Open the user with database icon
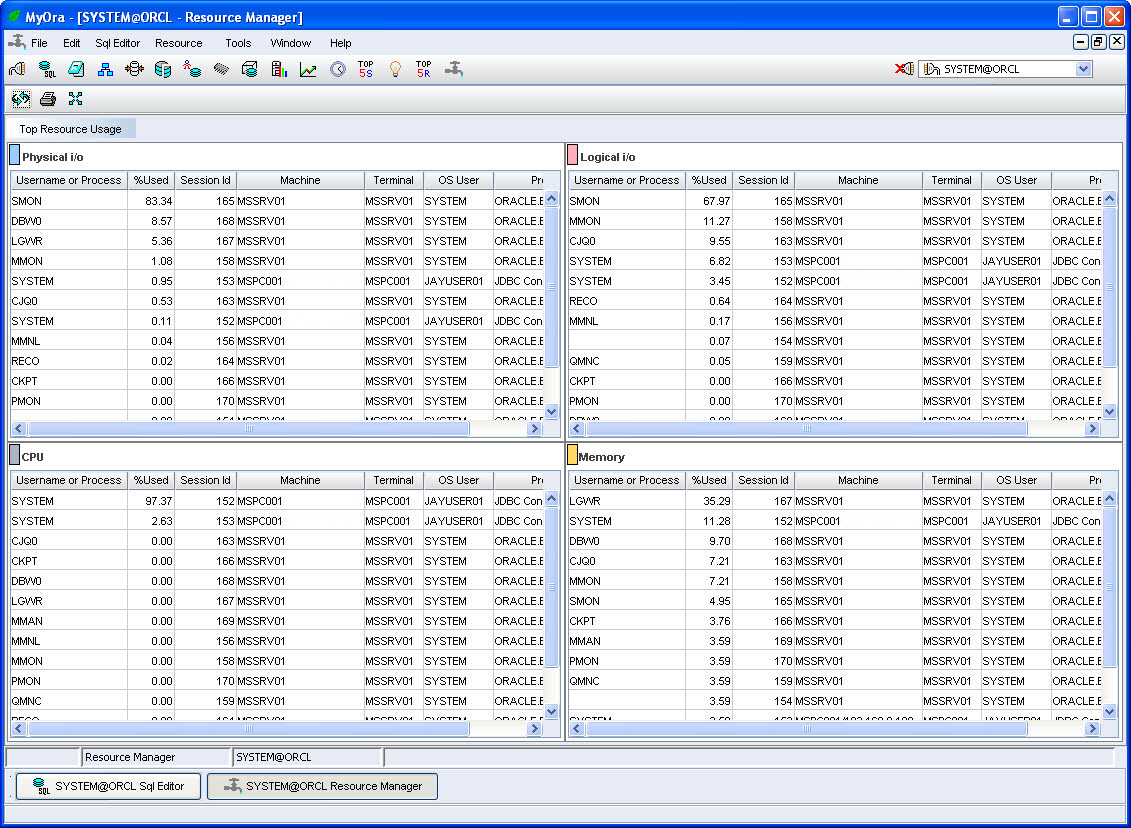Image resolution: width=1131 pixels, height=828 pixels. 192,69
